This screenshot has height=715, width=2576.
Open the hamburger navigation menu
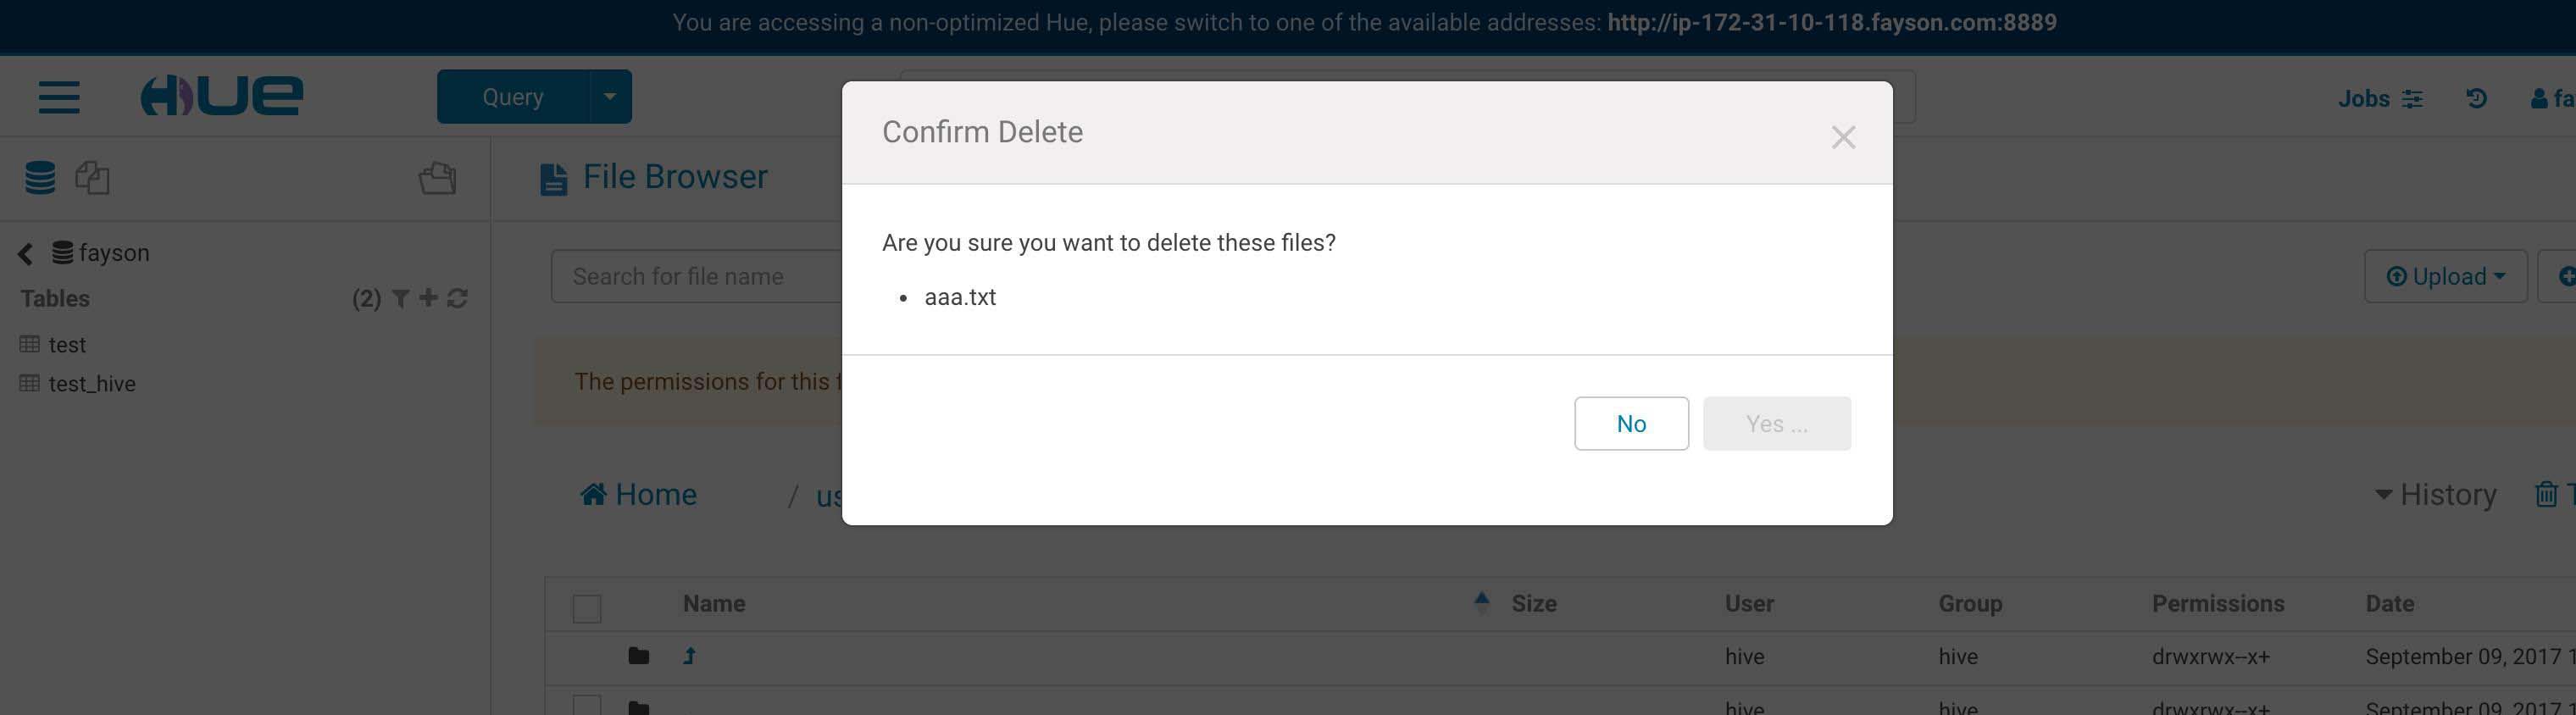(x=59, y=97)
